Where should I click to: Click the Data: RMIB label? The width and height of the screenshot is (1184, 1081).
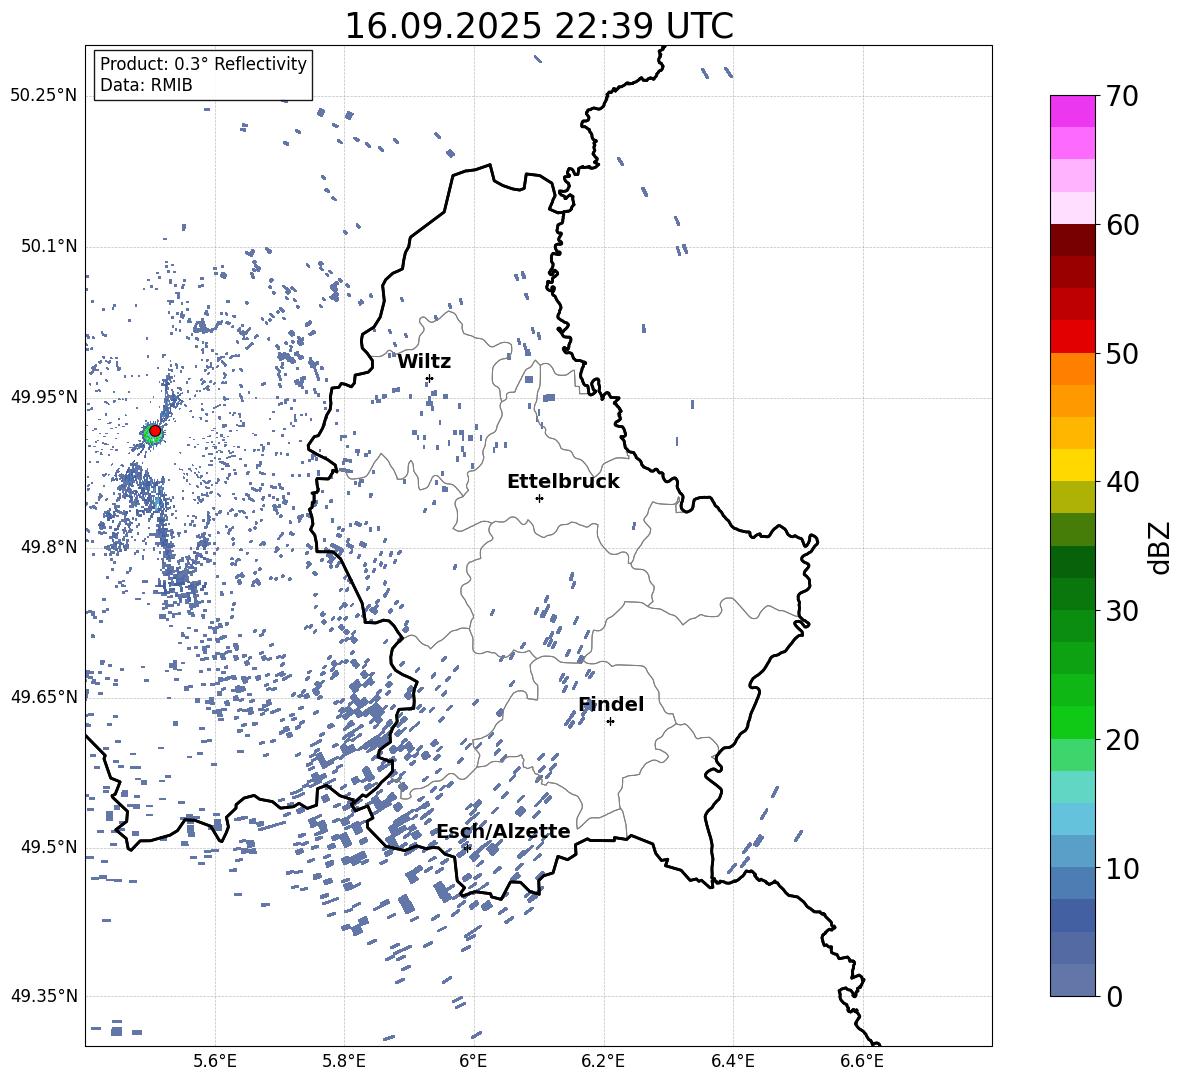click(146, 85)
